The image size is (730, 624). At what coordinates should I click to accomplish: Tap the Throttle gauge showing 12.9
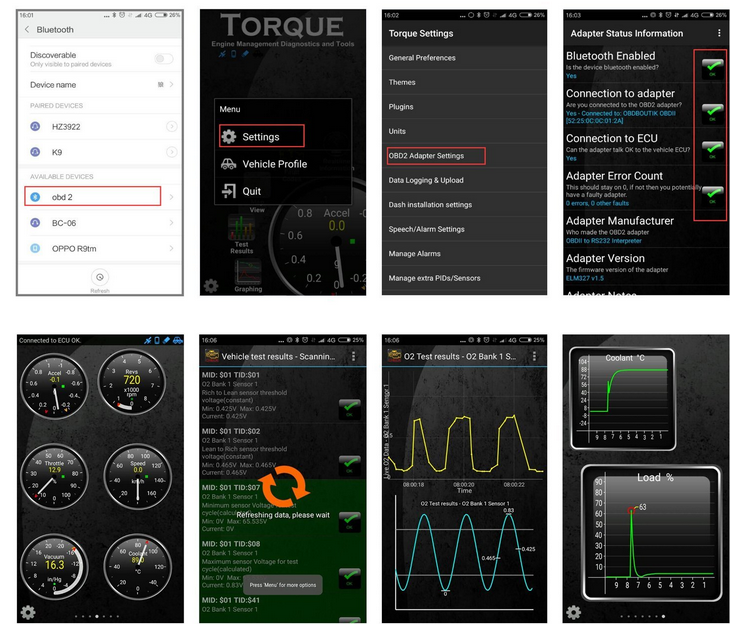coord(54,476)
